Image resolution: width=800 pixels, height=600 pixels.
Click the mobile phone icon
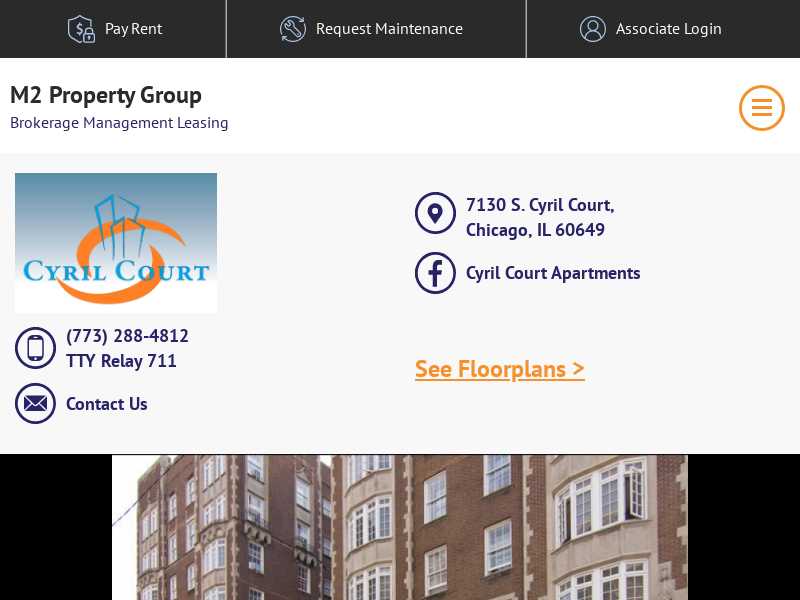(35, 348)
